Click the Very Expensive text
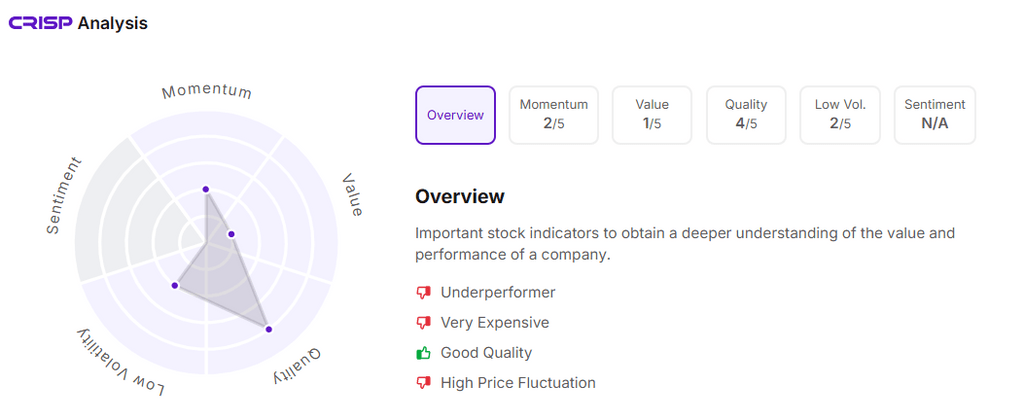 click(494, 323)
